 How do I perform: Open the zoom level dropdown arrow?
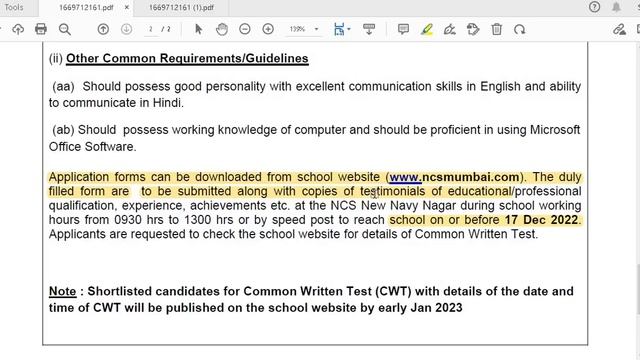click(316, 29)
